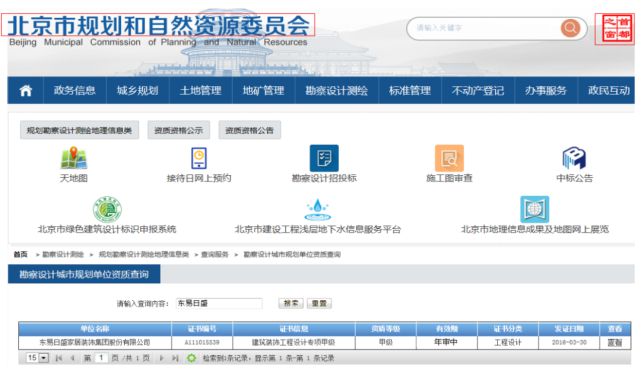Screen dimensions: 641x372
Task: Open 地理信息成果及地图网上展览 globe icon
Action: [534, 209]
